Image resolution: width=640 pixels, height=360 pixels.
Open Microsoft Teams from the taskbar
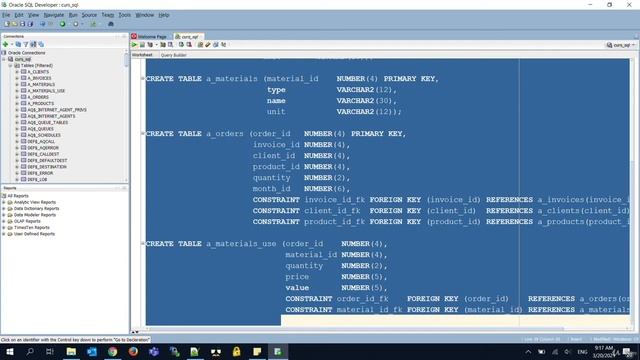(154, 351)
